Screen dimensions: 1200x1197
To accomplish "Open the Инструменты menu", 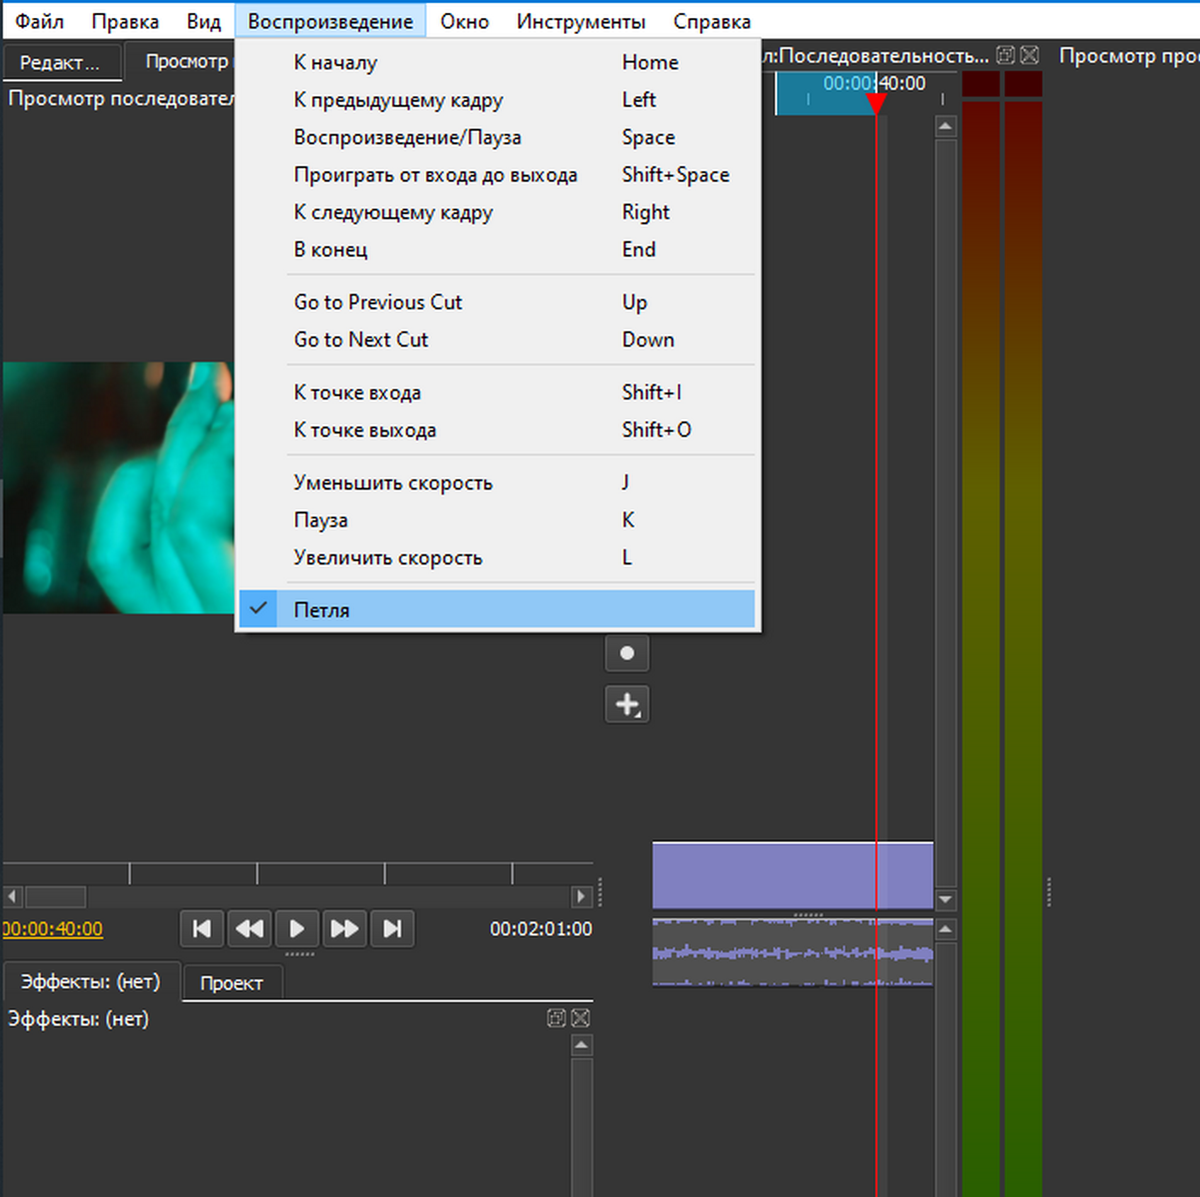I will coord(581,21).
